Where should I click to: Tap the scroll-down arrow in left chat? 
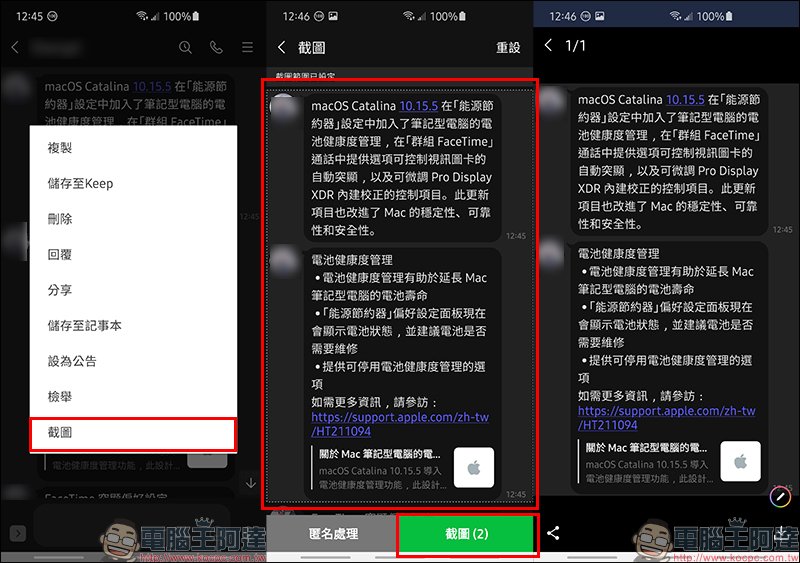[251, 483]
